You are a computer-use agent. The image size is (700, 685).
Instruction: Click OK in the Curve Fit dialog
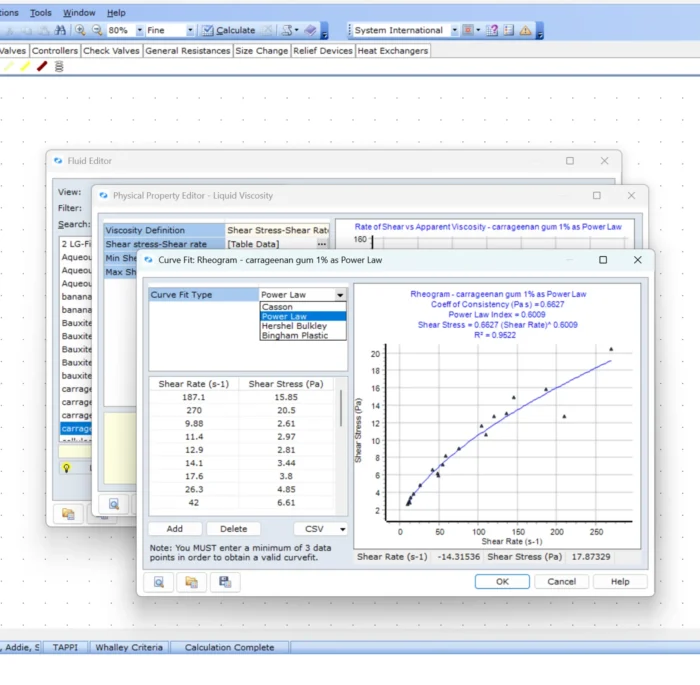coord(502,581)
